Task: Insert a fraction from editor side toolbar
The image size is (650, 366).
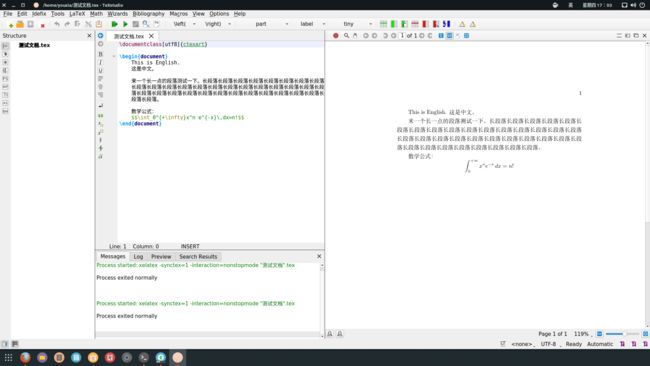Action: click(100, 140)
